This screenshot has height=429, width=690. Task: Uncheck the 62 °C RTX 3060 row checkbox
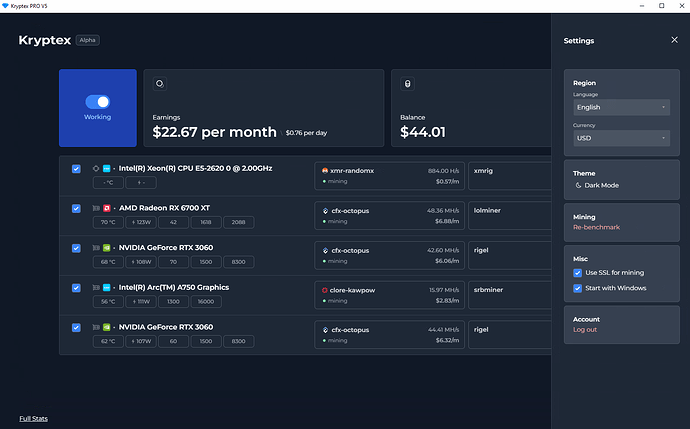[76, 327]
